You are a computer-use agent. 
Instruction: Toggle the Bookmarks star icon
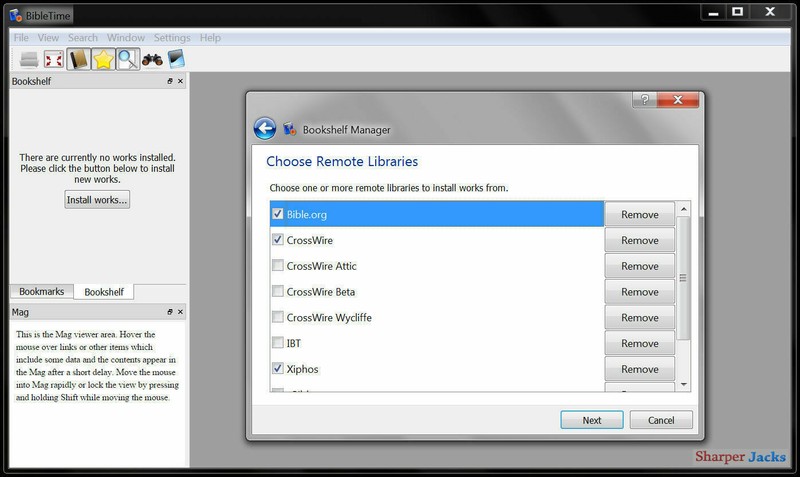click(x=103, y=60)
